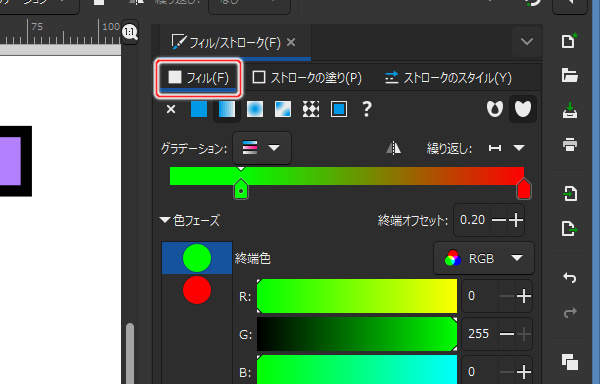The height and width of the screenshot is (384, 600).
Task: Click the new document icon
Action: [569, 41]
